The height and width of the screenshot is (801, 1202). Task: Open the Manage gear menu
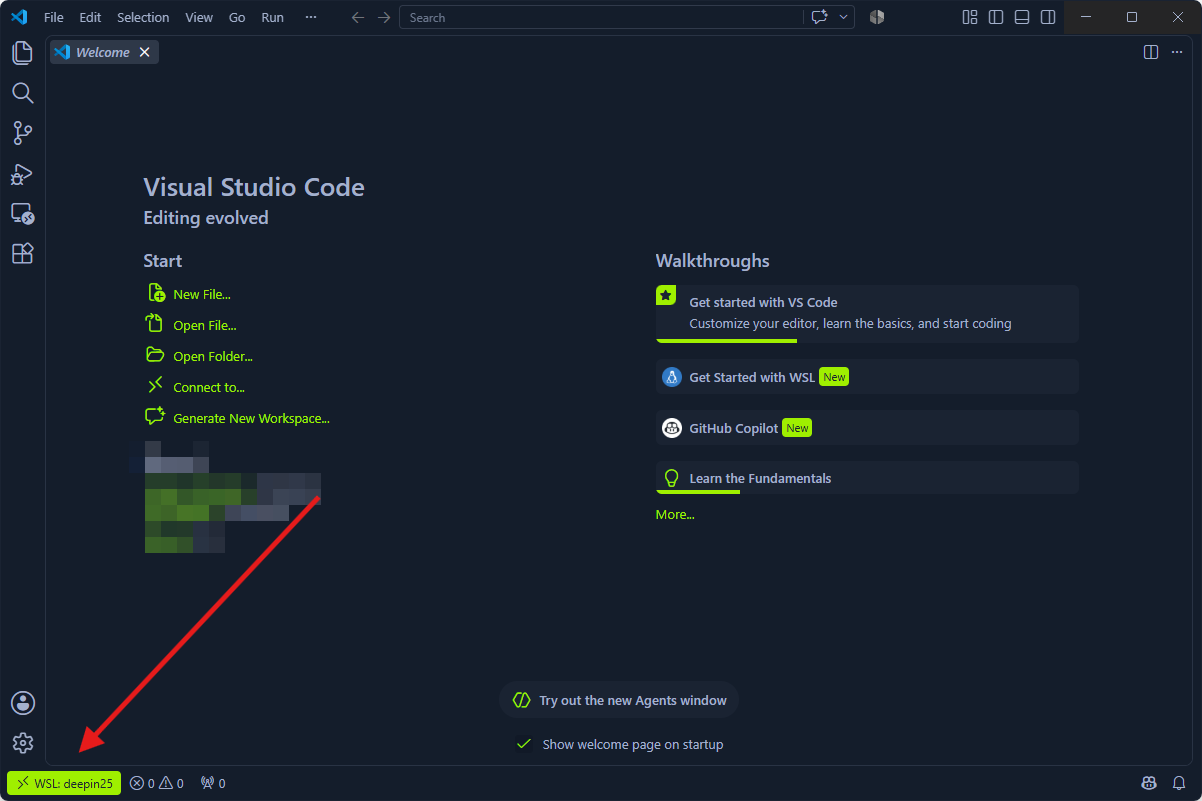[22, 743]
